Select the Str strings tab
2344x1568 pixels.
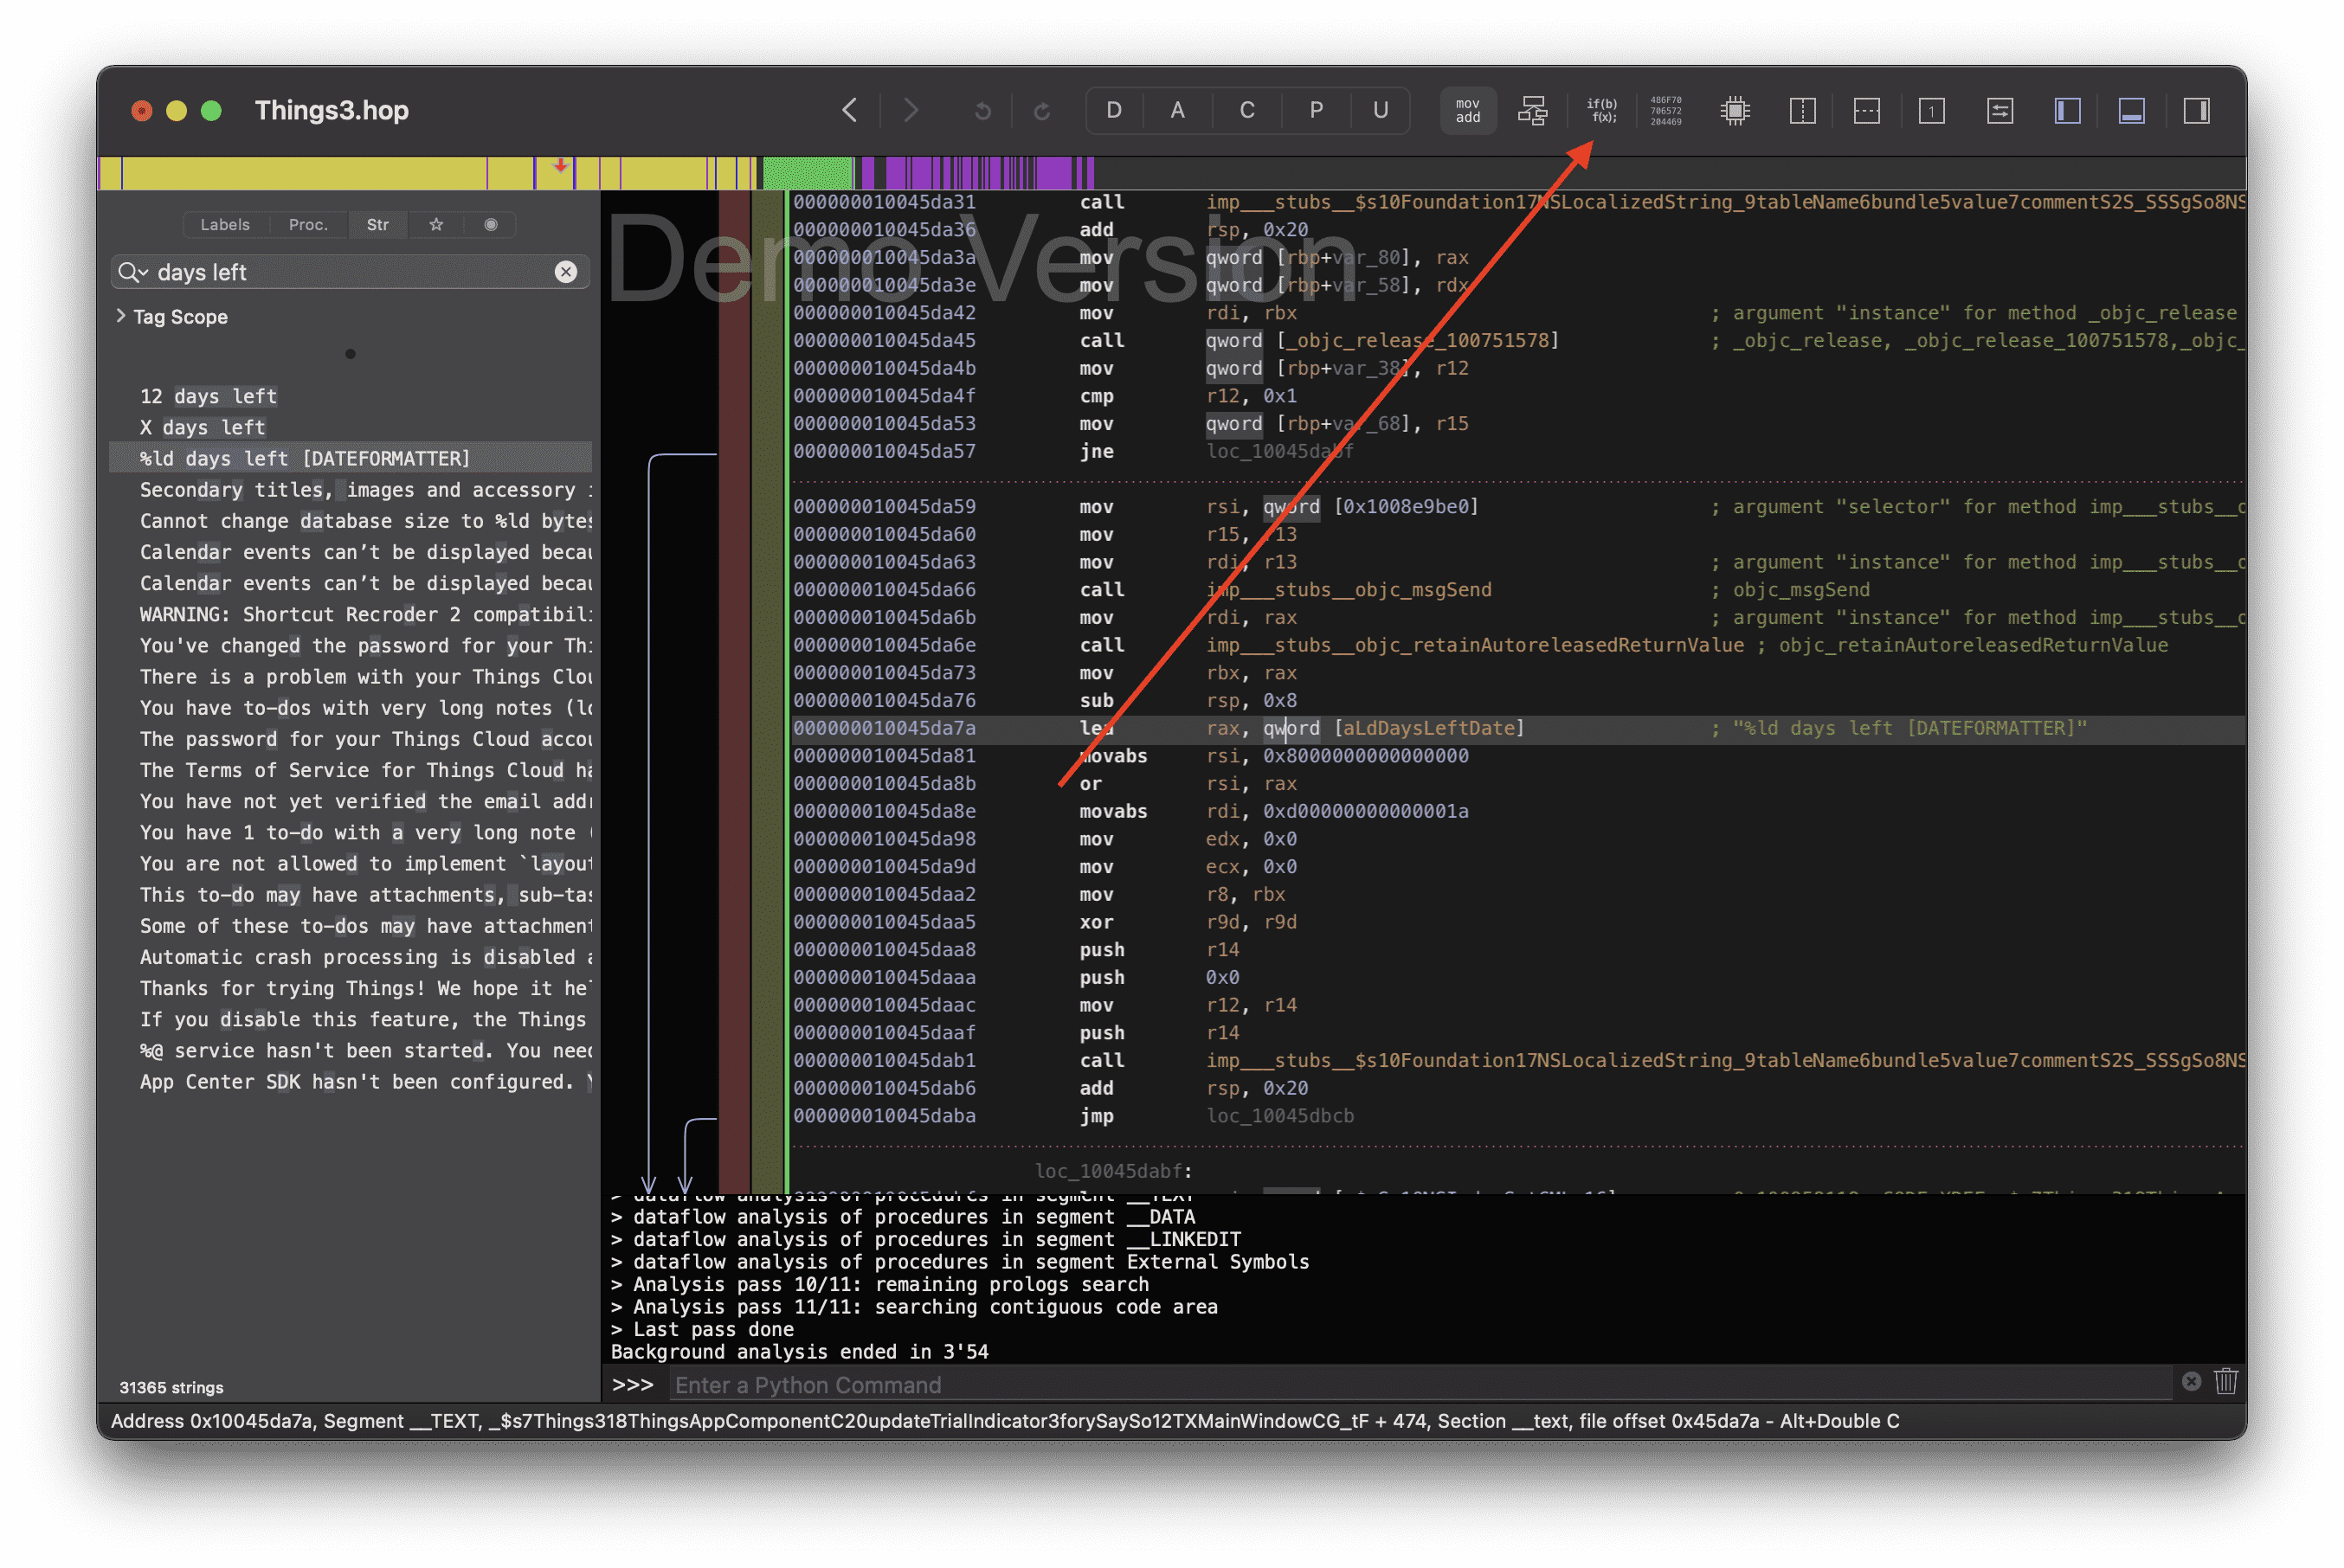pyautogui.click(x=377, y=225)
